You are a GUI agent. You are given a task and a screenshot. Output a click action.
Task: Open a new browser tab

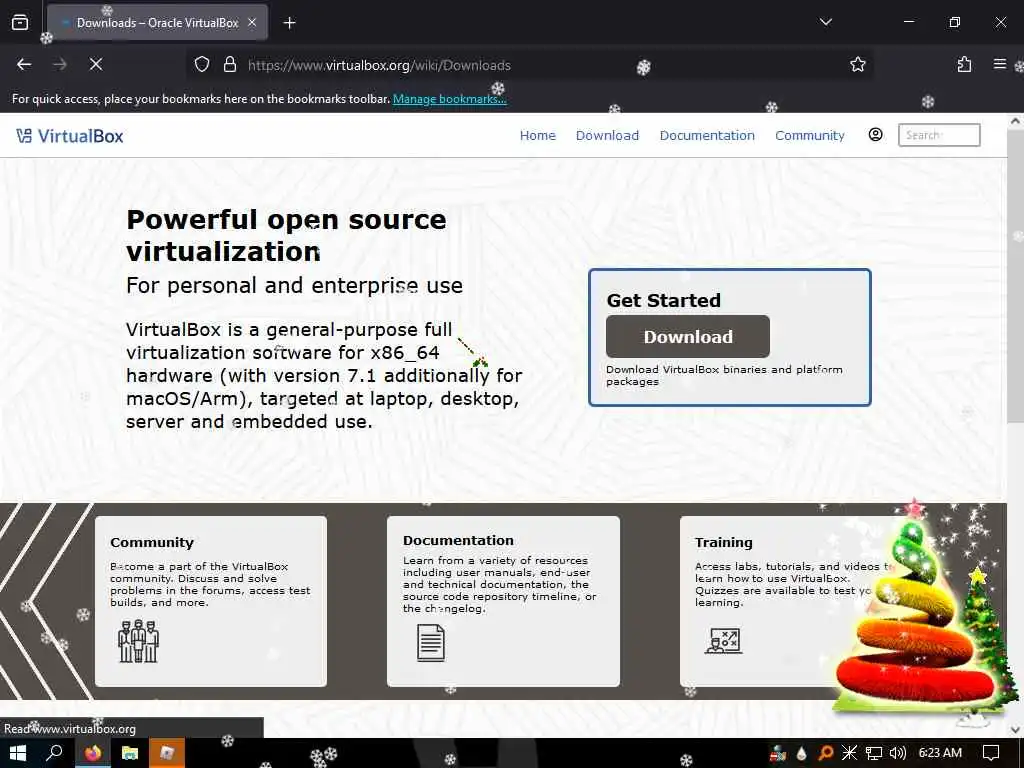tap(289, 23)
